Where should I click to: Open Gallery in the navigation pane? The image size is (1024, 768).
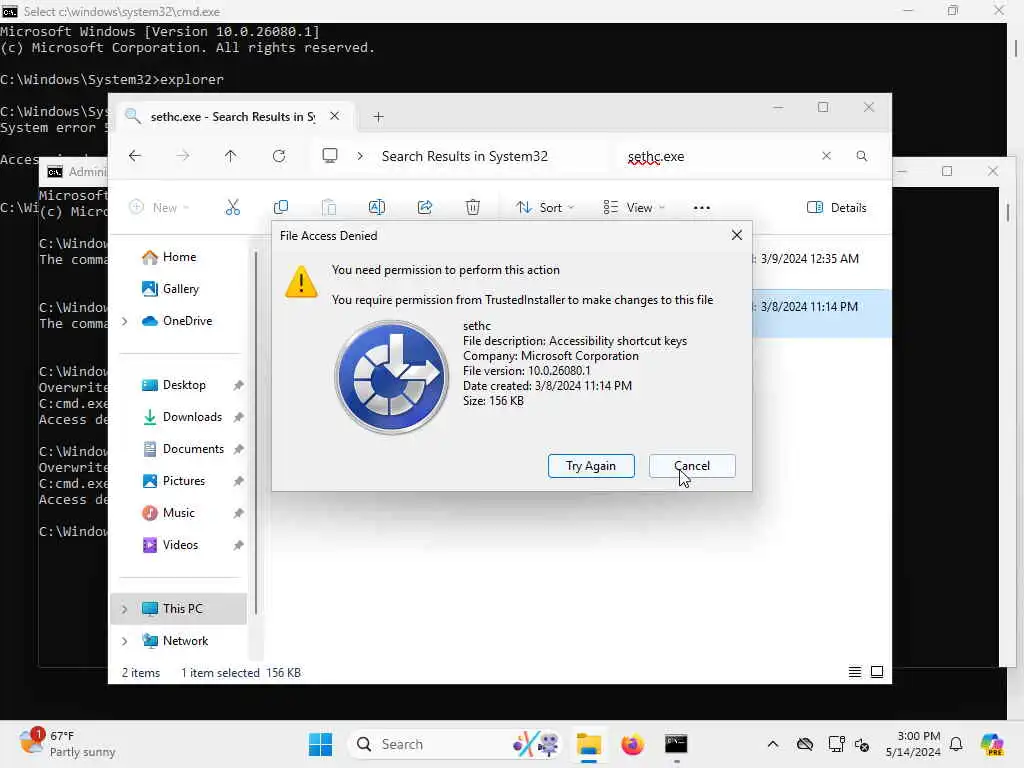point(180,289)
